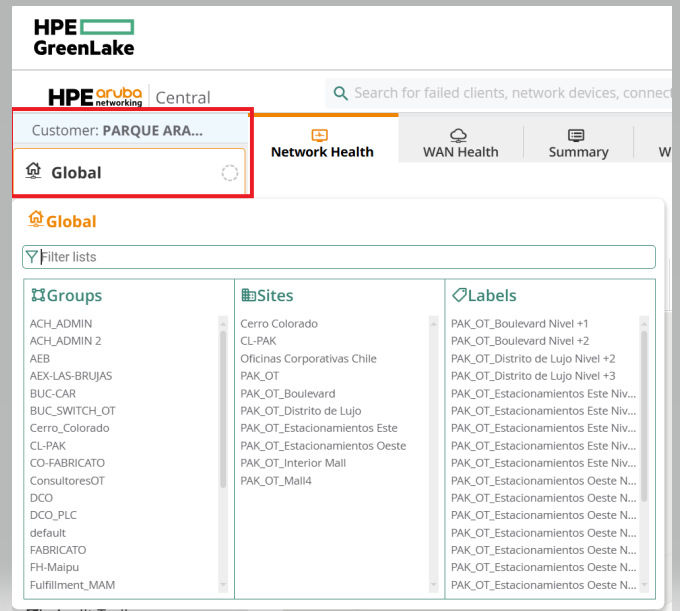
Task: Select label PAK_OT_Boulevard Nivel +2
Action: pyautogui.click(x=520, y=341)
